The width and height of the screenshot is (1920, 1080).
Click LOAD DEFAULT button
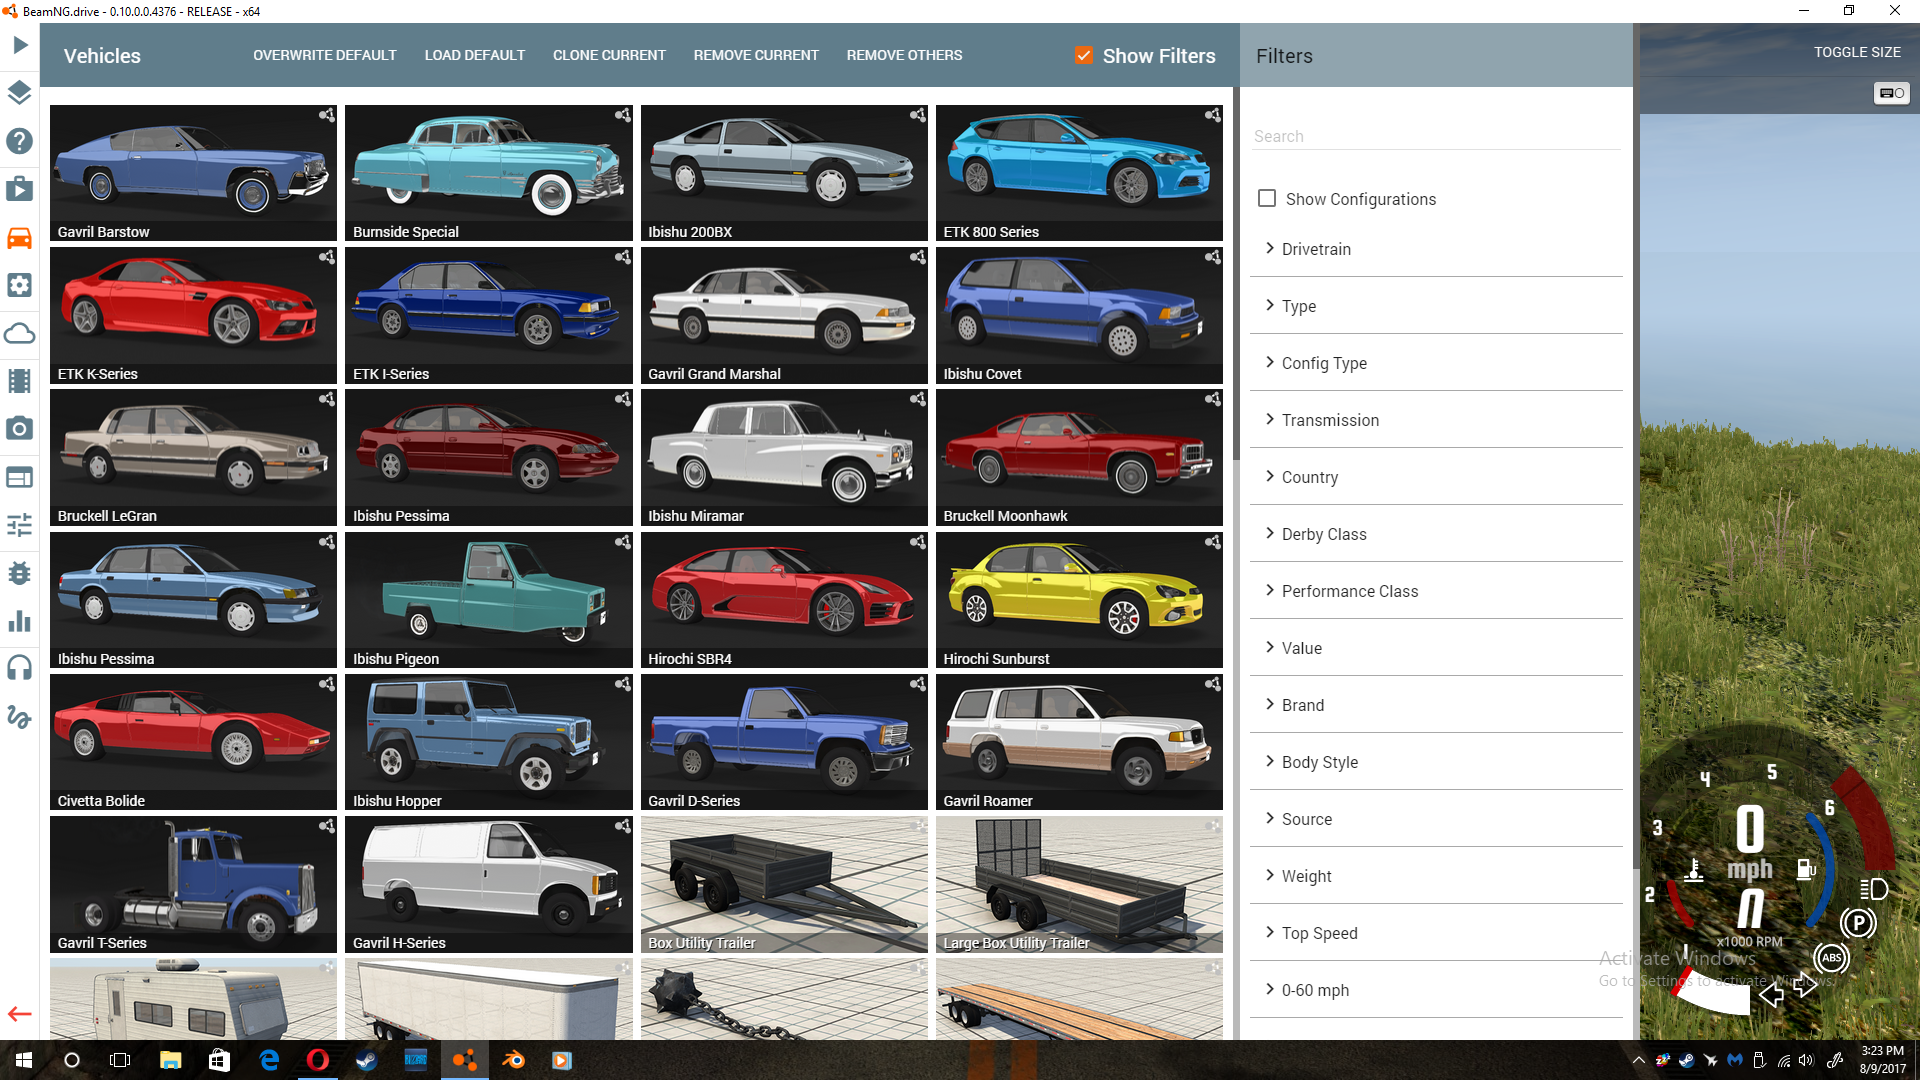click(x=475, y=55)
